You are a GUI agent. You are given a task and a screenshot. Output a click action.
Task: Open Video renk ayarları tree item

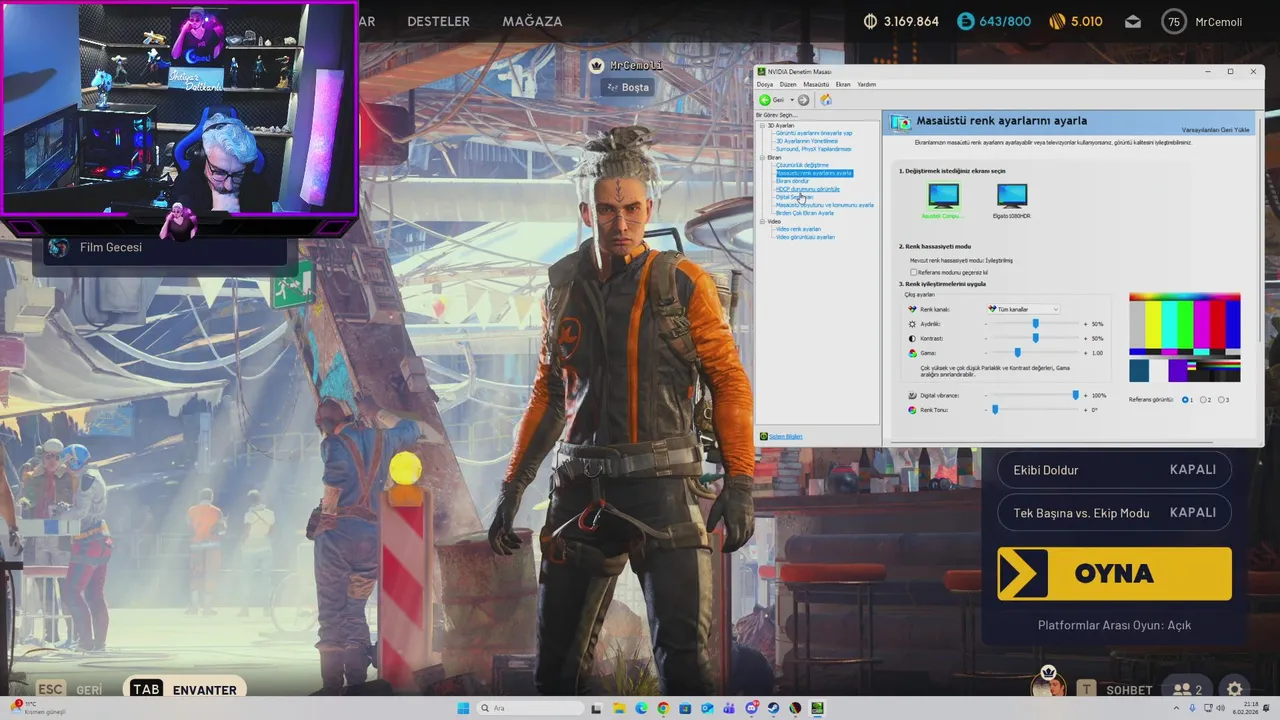798,229
